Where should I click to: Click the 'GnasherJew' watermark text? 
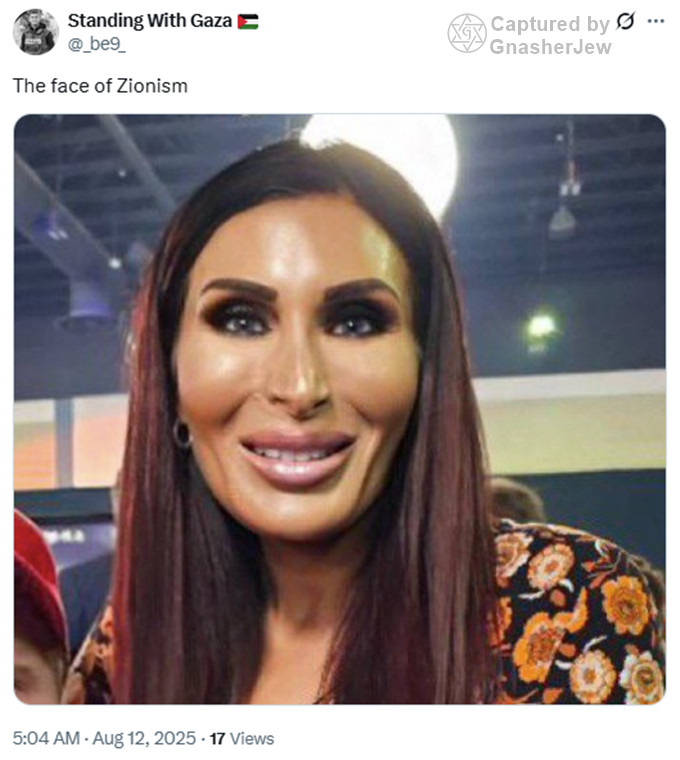[x=550, y=47]
